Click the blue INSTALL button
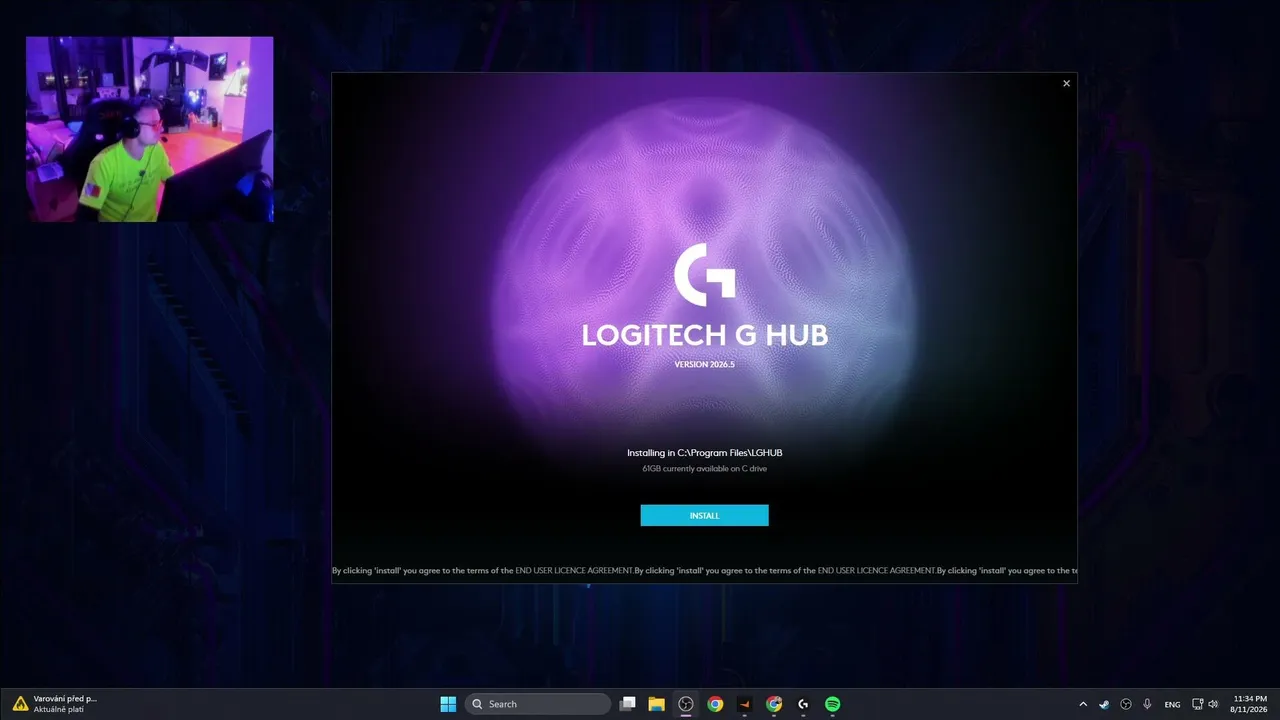Screen dimensions: 1280x720 point(704,515)
